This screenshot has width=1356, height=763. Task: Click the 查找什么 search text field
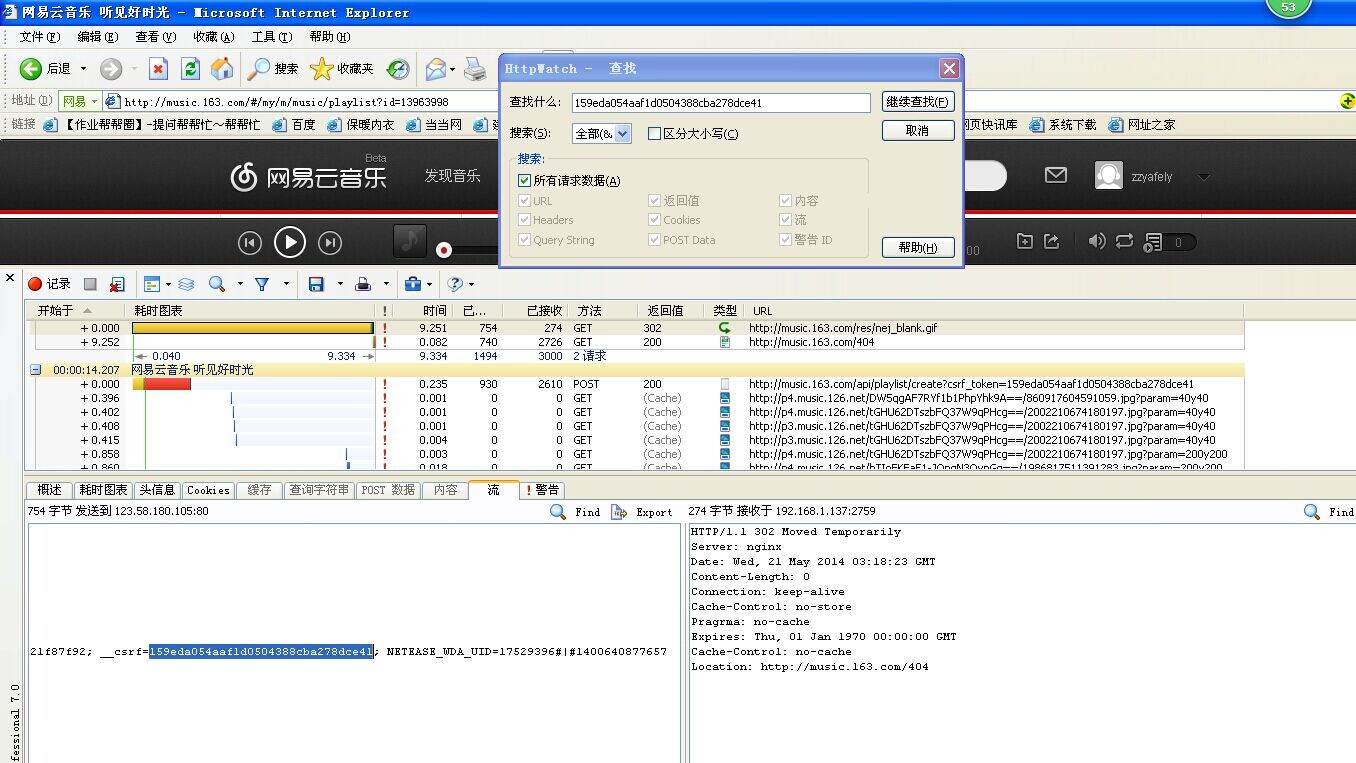pos(720,103)
